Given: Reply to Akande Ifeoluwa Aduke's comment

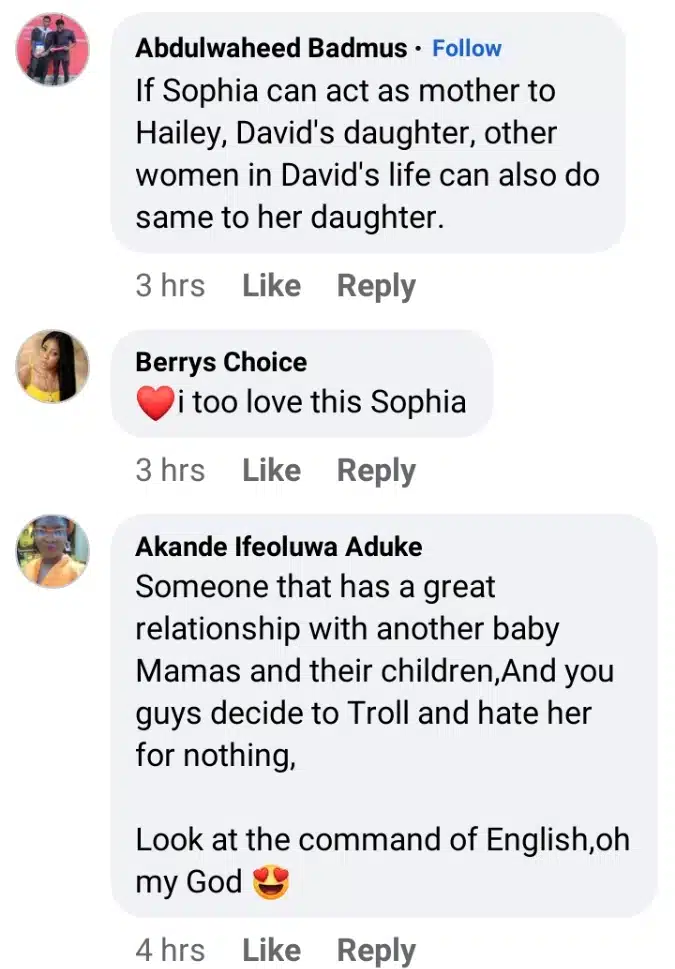Looking at the screenshot, I should [376, 950].
